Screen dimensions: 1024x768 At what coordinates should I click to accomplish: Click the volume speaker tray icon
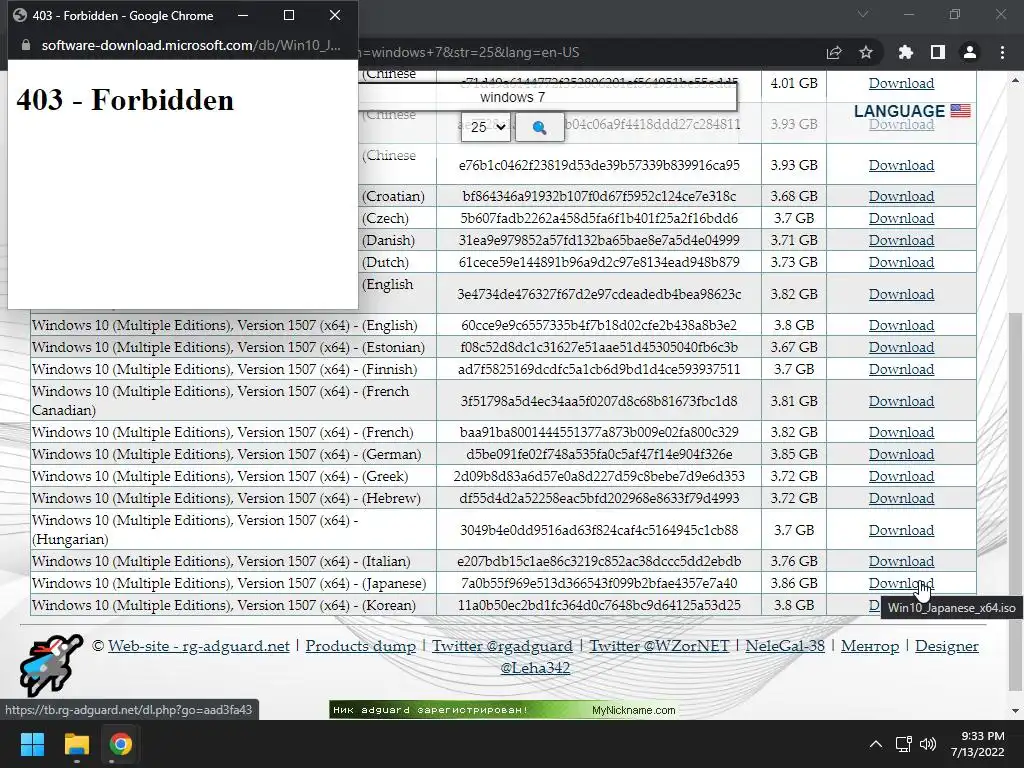pyautogui.click(x=927, y=744)
